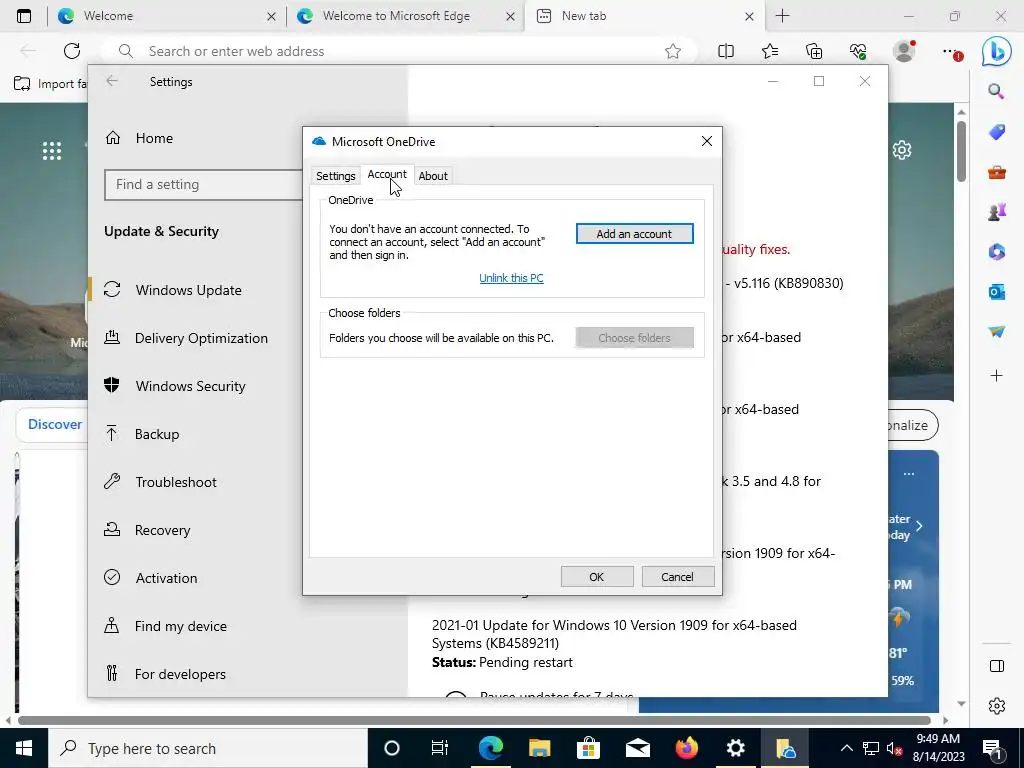Click the Add an account button
Viewport: 1024px width, 768px height.
click(x=634, y=234)
